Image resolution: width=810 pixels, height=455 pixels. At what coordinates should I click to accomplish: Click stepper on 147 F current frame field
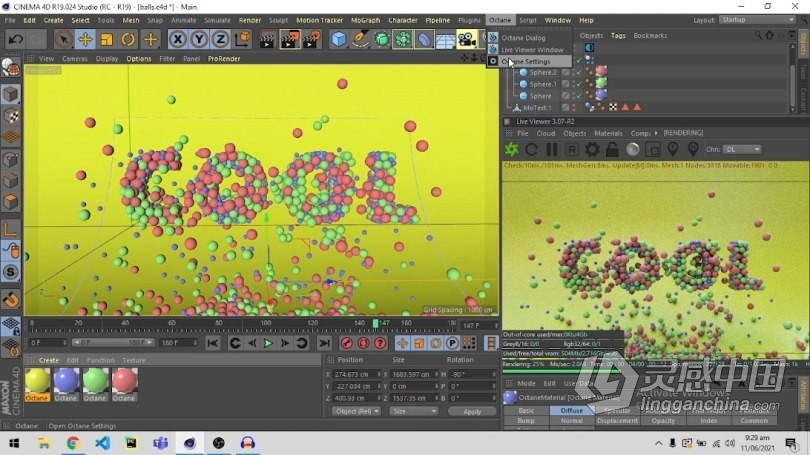pos(496,325)
